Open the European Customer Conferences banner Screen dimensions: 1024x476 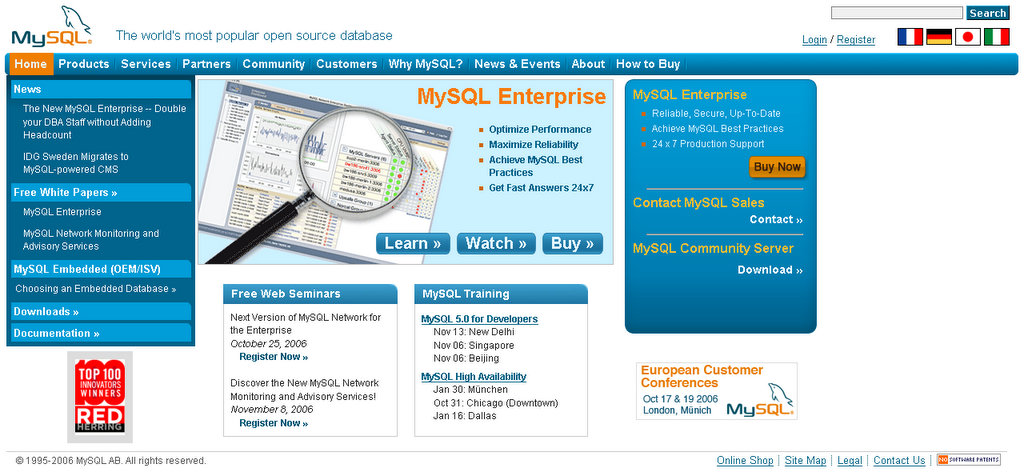click(716, 390)
